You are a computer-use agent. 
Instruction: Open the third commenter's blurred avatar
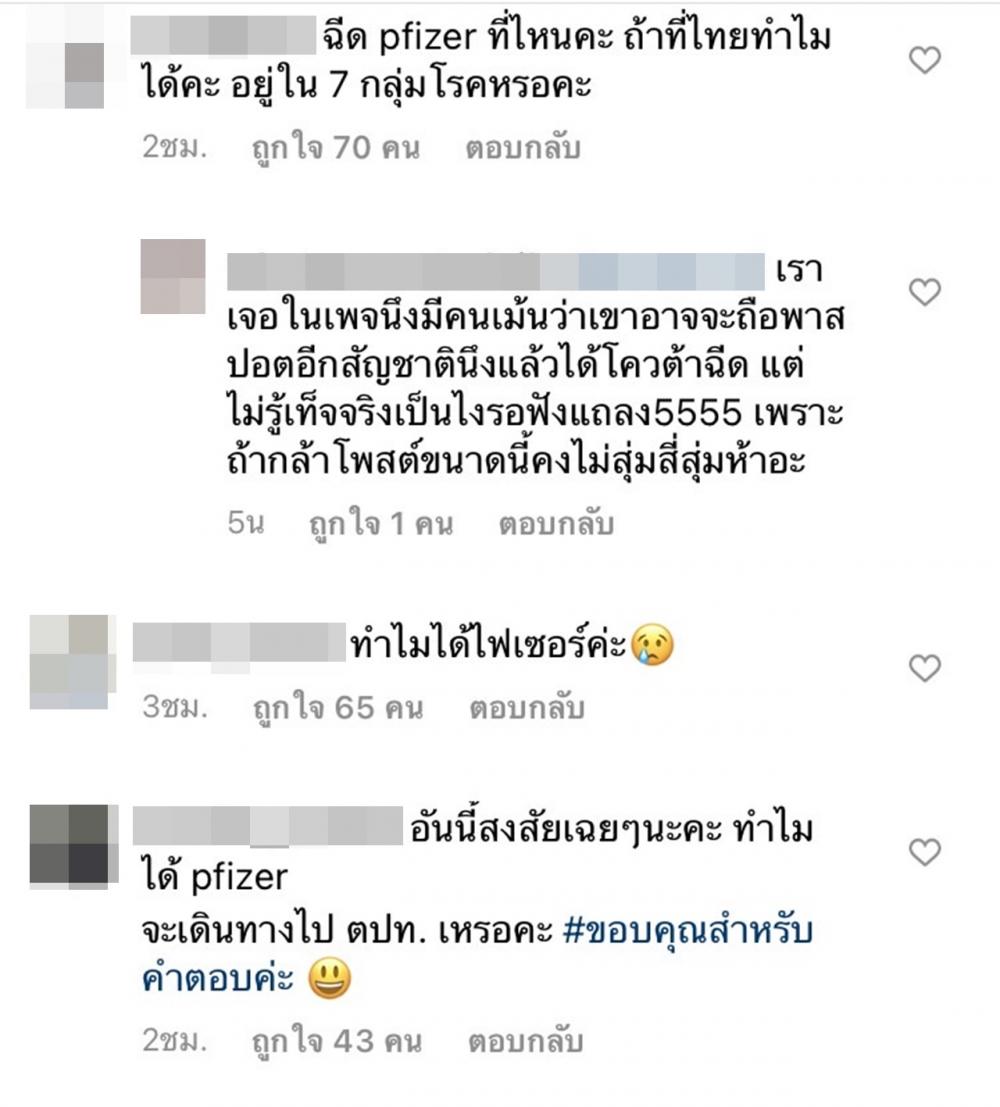(69, 662)
